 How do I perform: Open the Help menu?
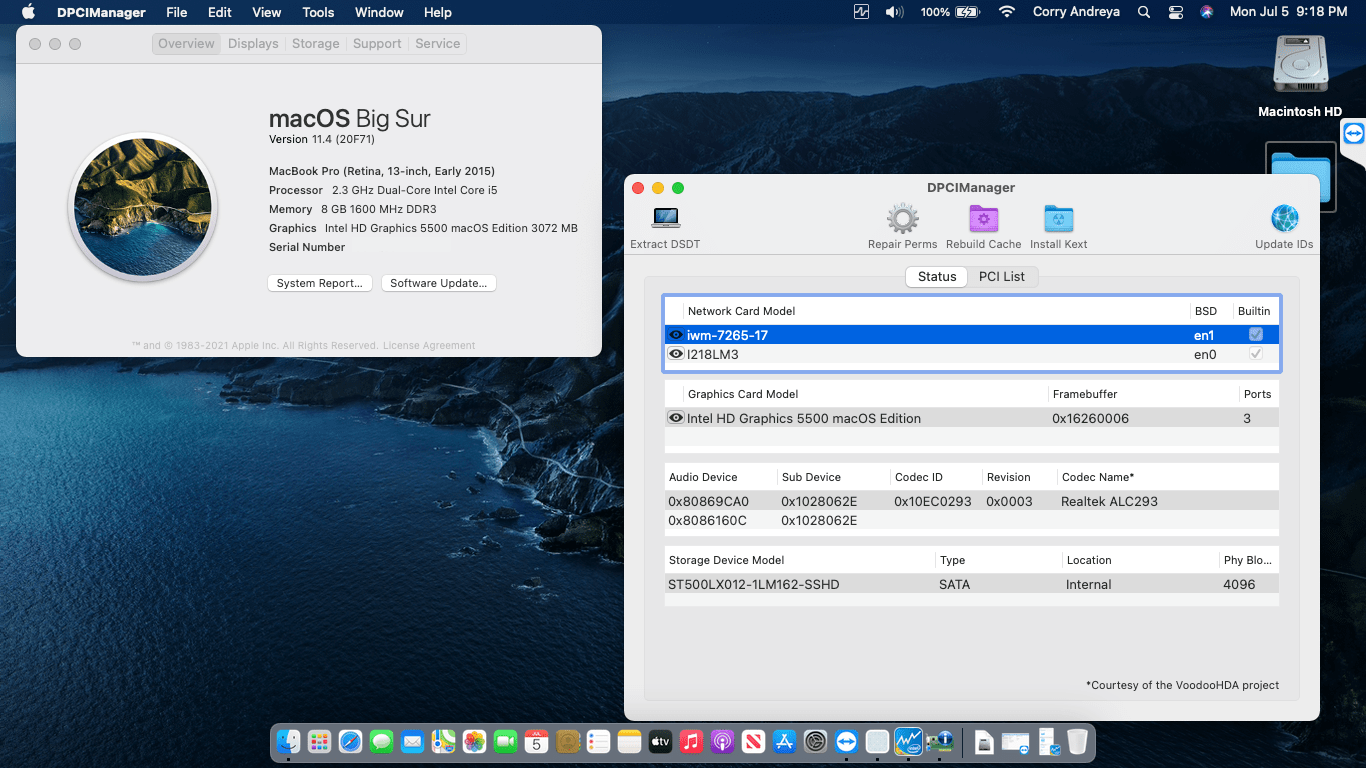coord(438,12)
